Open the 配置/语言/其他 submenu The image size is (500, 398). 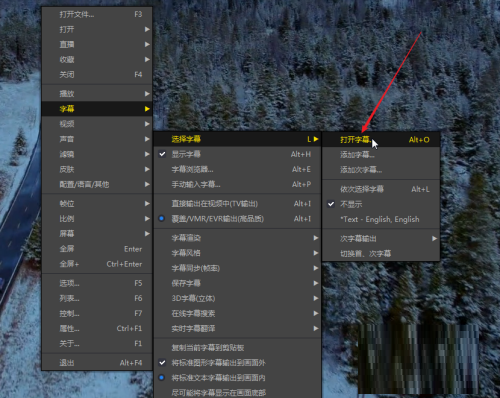[97, 184]
